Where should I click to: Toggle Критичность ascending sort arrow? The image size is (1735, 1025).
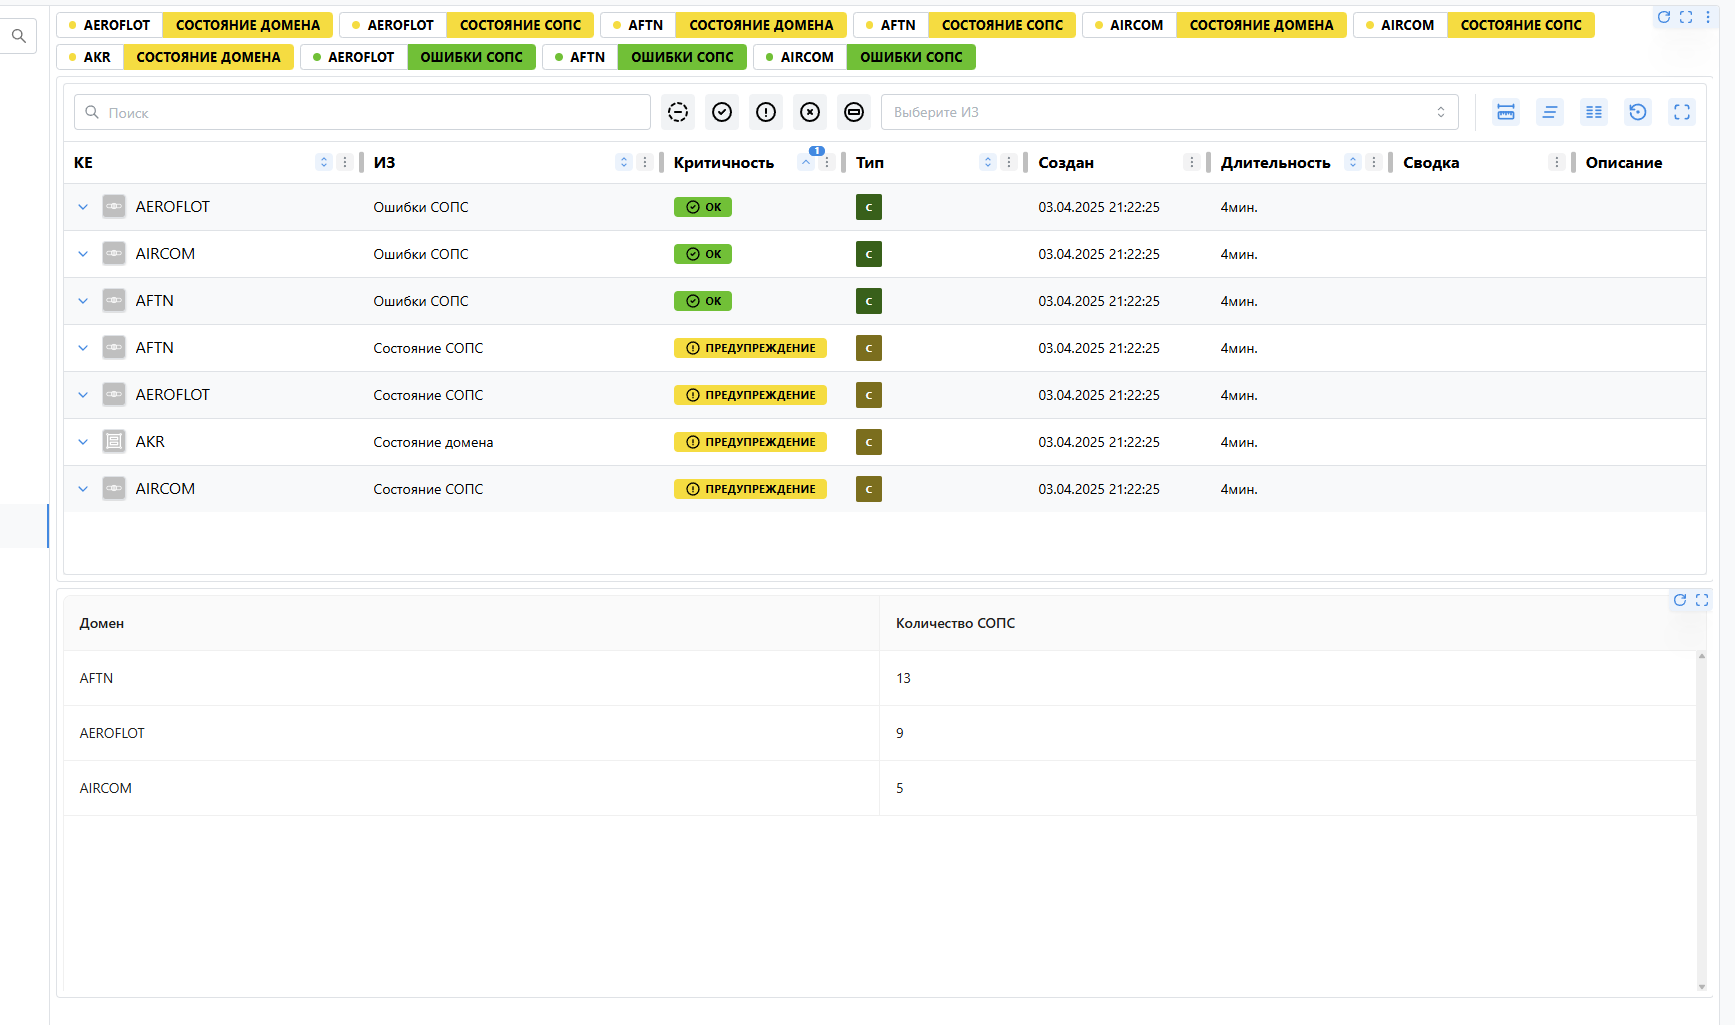806,162
